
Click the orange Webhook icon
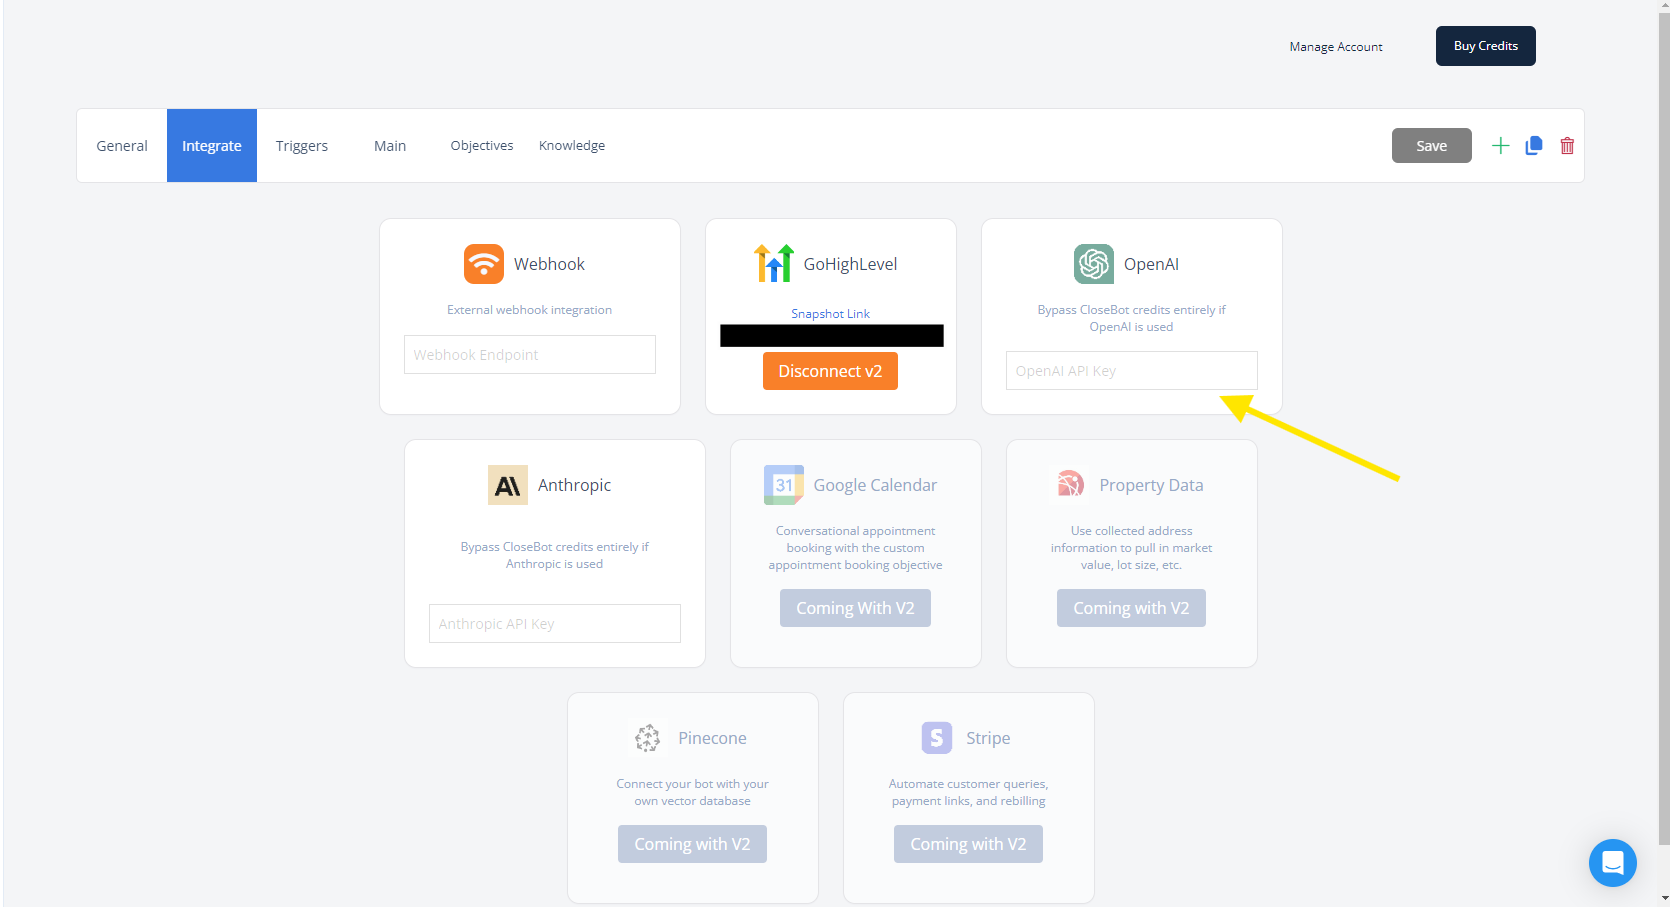point(484,264)
